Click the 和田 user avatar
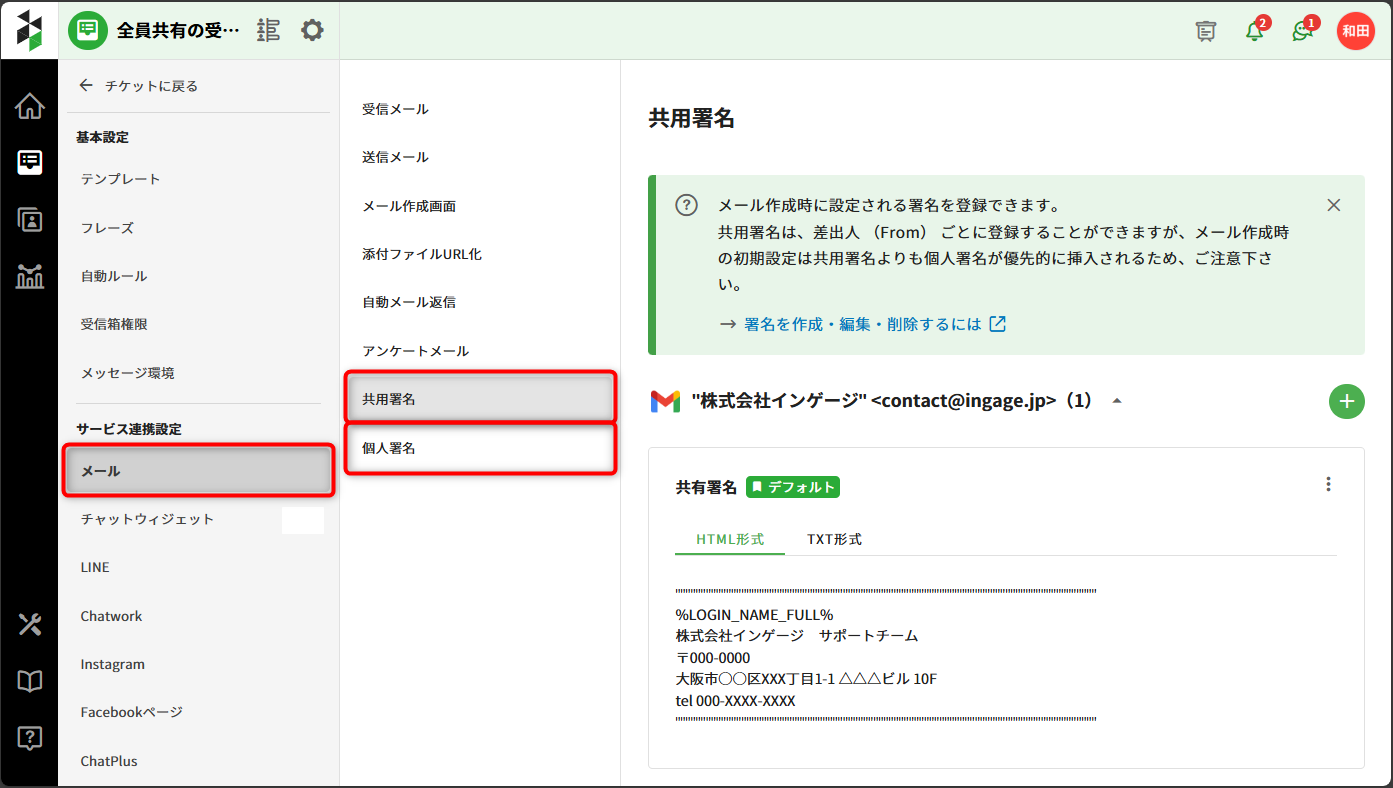This screenshot has height=788, width=1393. pos(1355,31)
